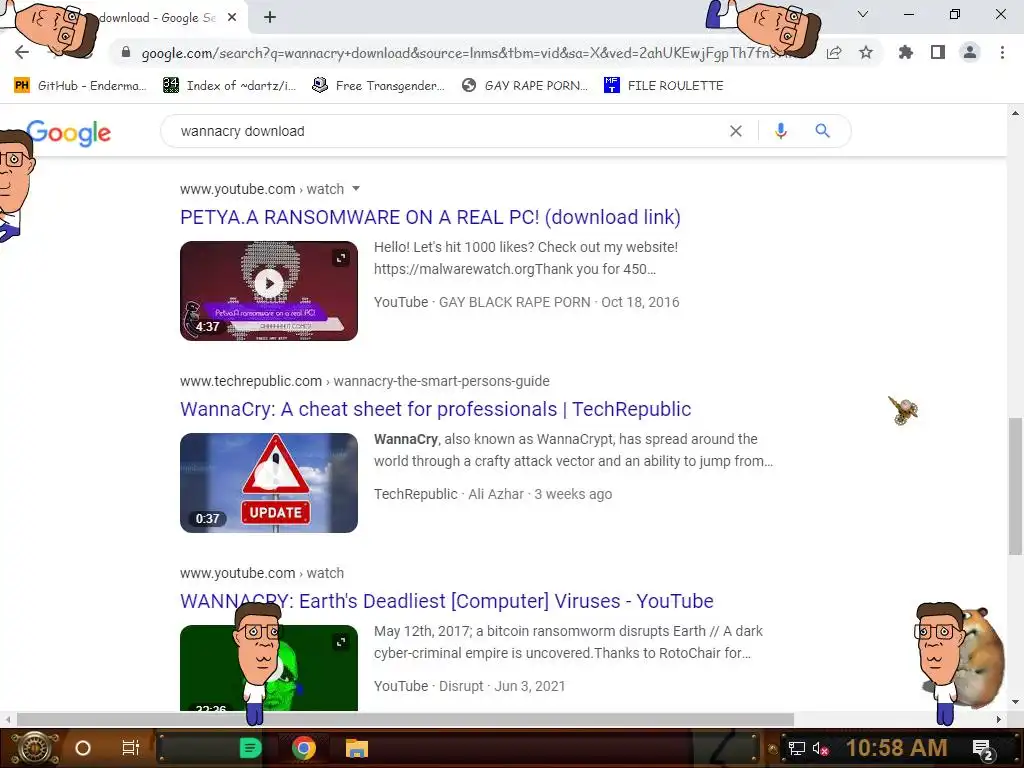Go back using the browser back arrow
Viewport: 1024px width, 768px height.
tap(22, 52)
